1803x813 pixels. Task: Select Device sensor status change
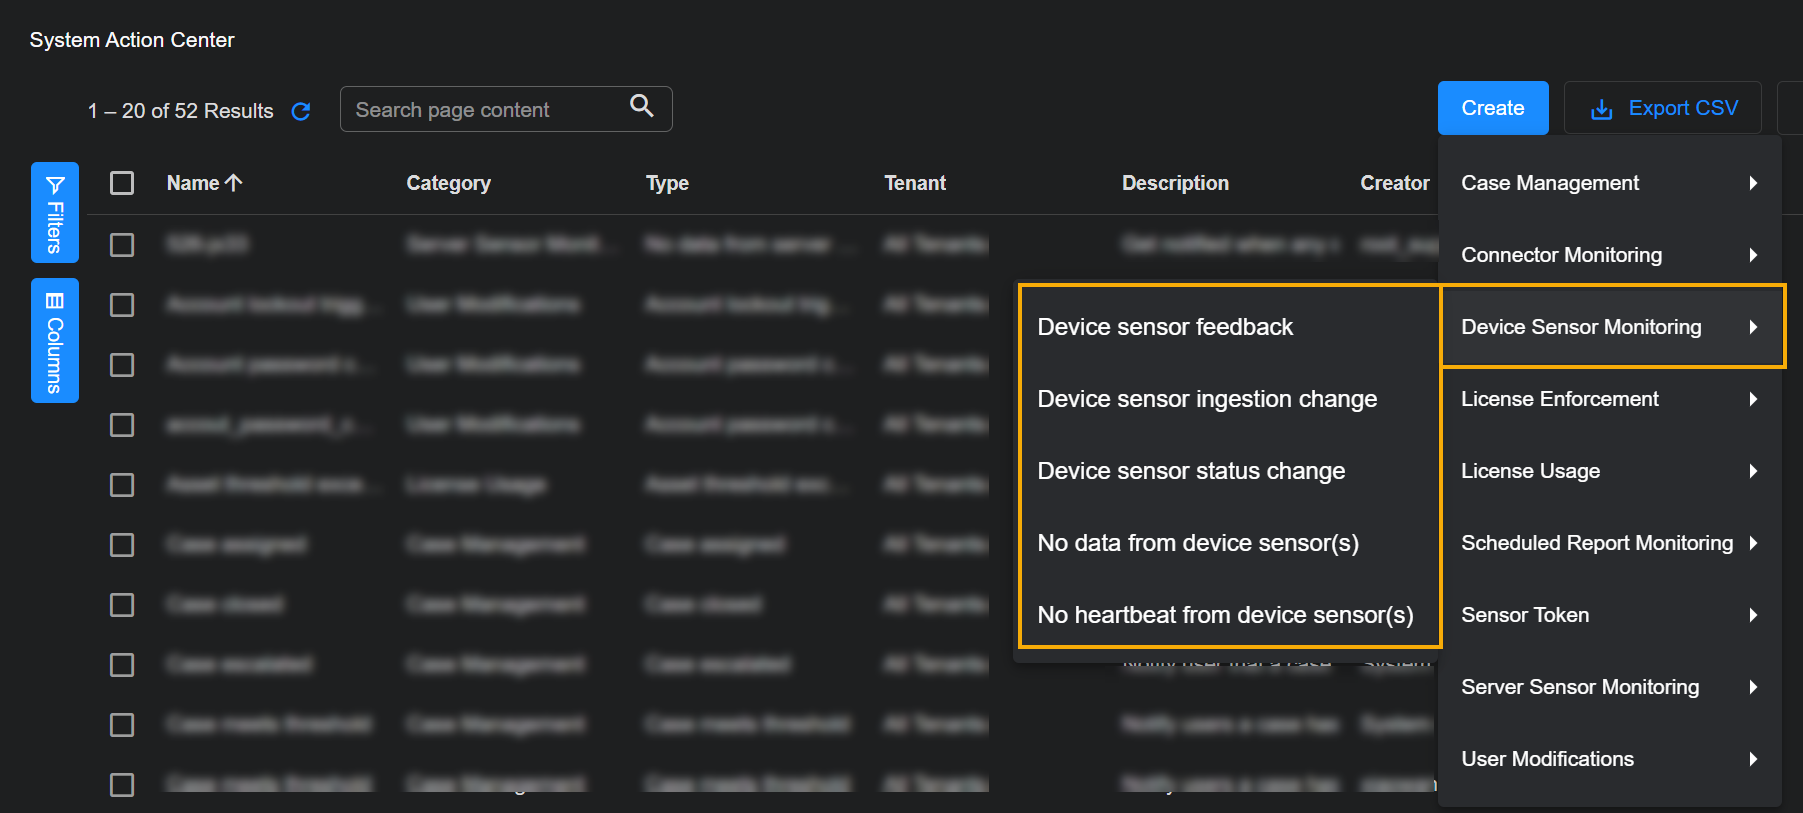click(1191, 471)
